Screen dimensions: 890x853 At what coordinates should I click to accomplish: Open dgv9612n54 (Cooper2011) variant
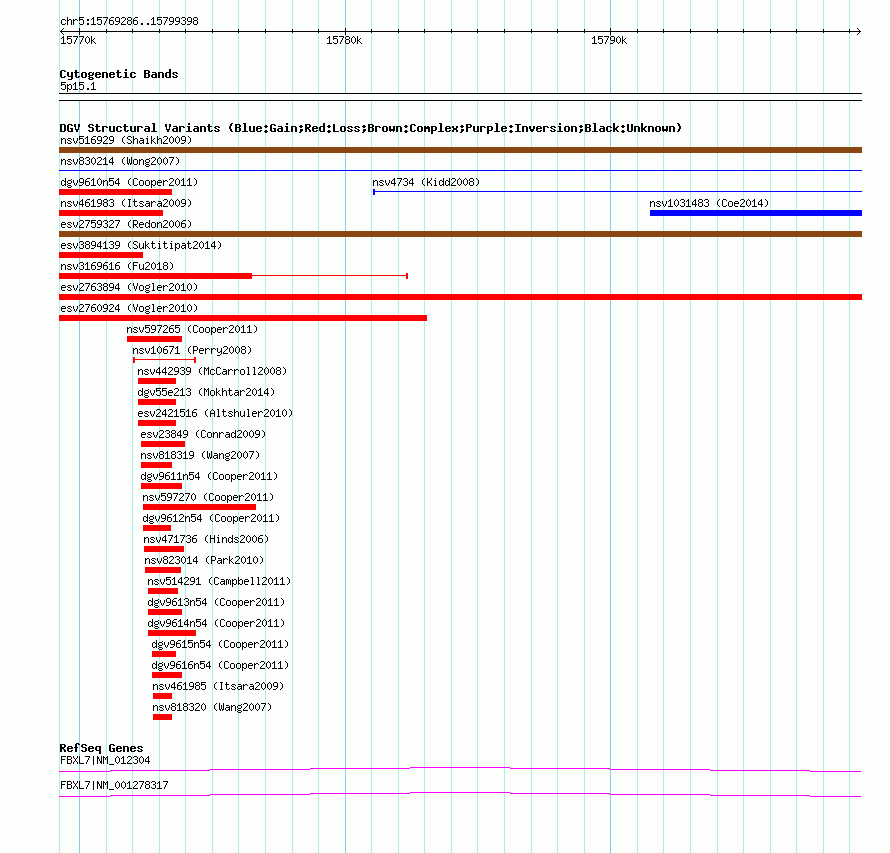point(211,518)
